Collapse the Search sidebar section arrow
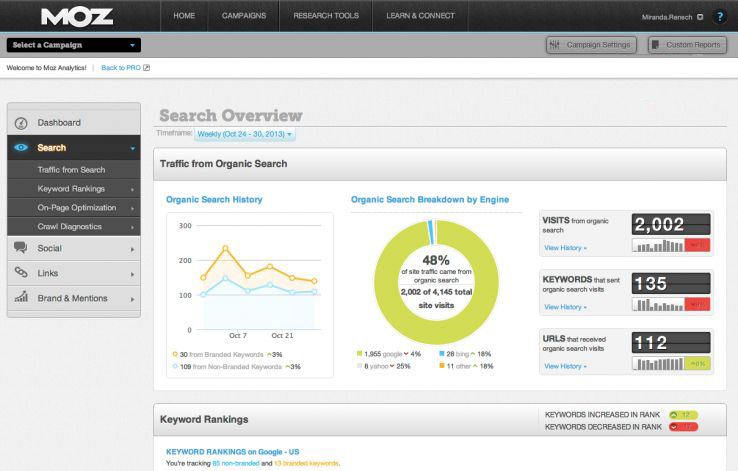This screenshot has width=738, height=471. 133,148
